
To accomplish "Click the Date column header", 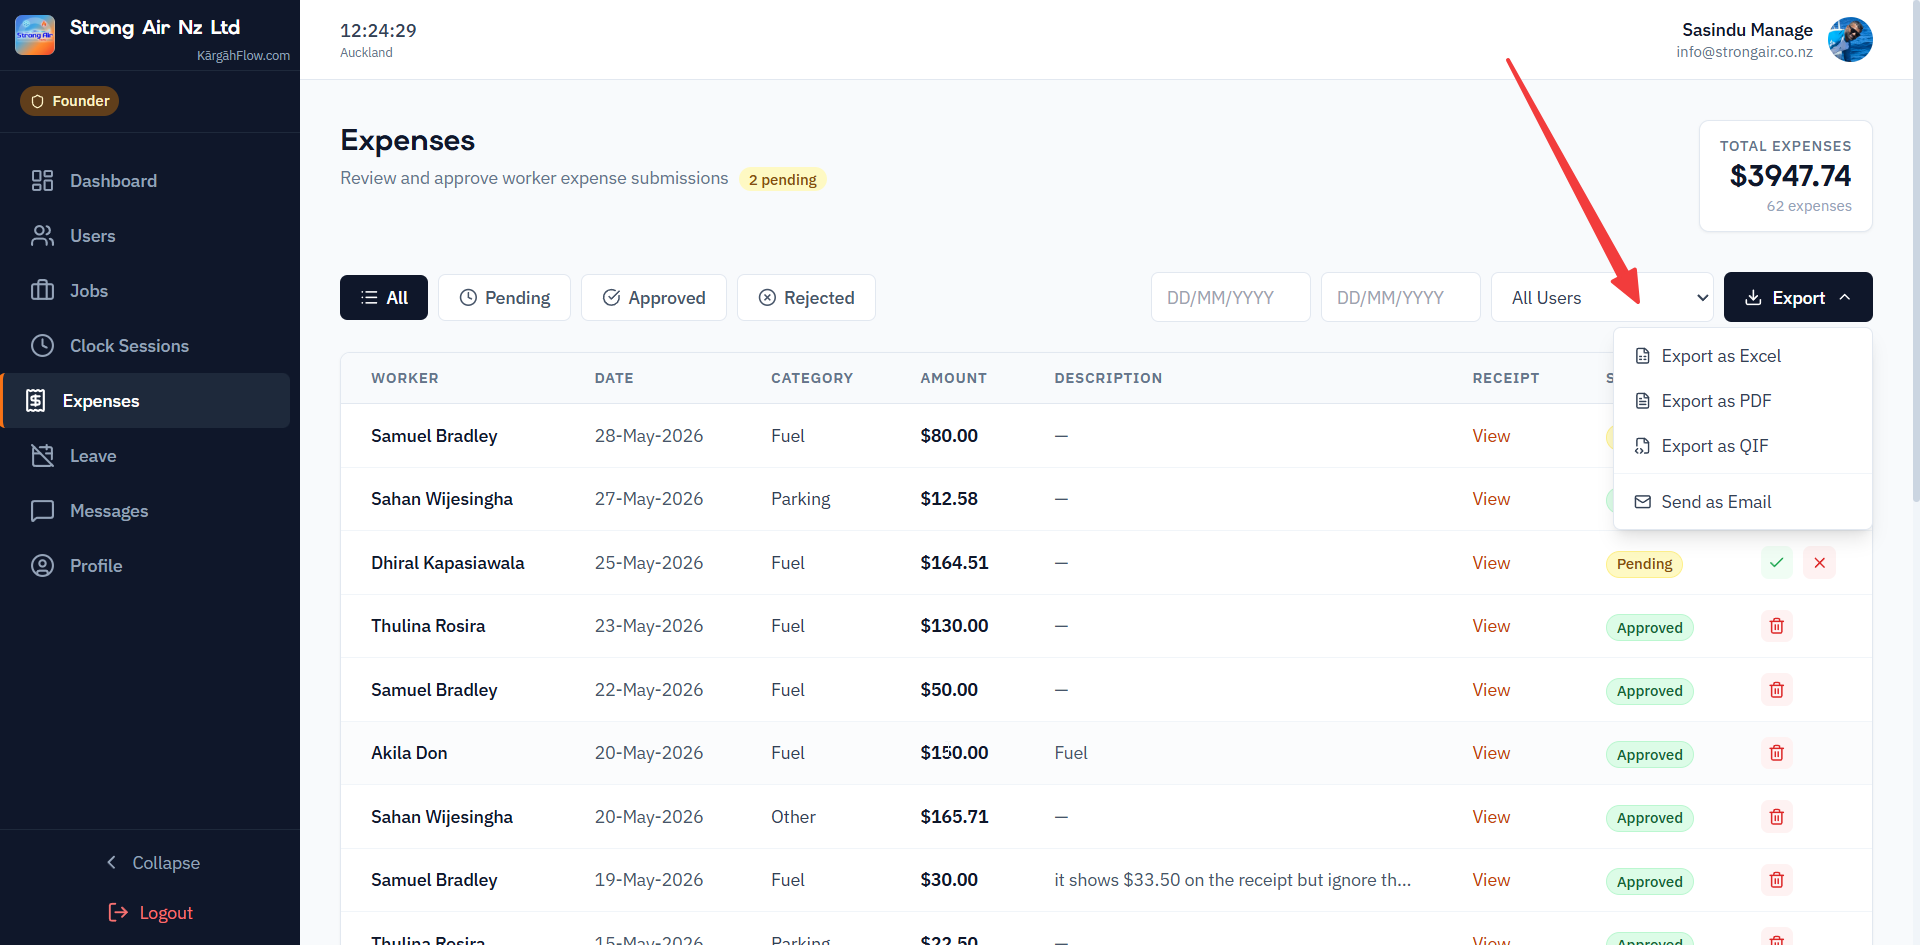I will click(x=614, y=378).
